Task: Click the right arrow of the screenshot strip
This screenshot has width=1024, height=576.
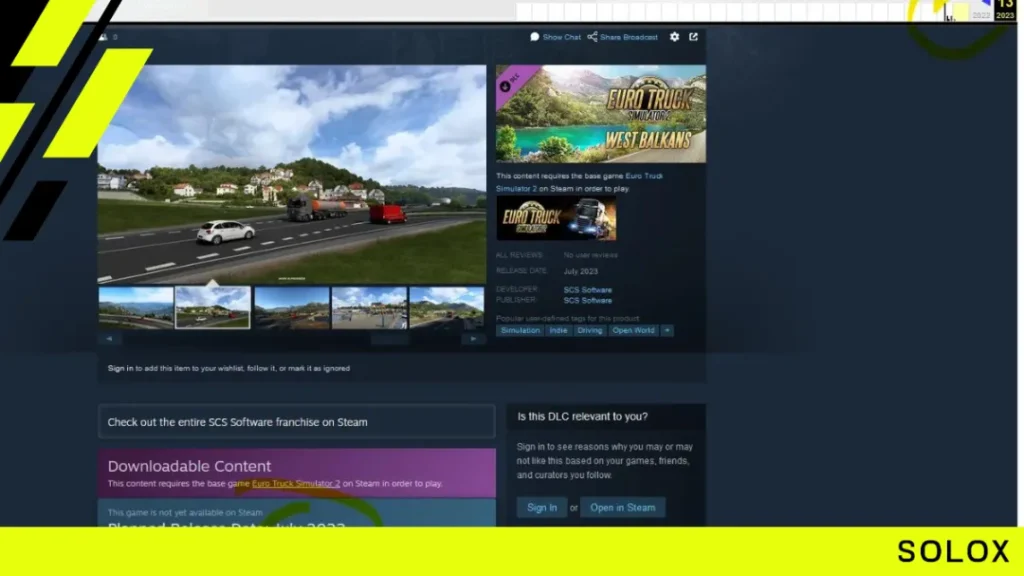Action: tap(473, 339)
